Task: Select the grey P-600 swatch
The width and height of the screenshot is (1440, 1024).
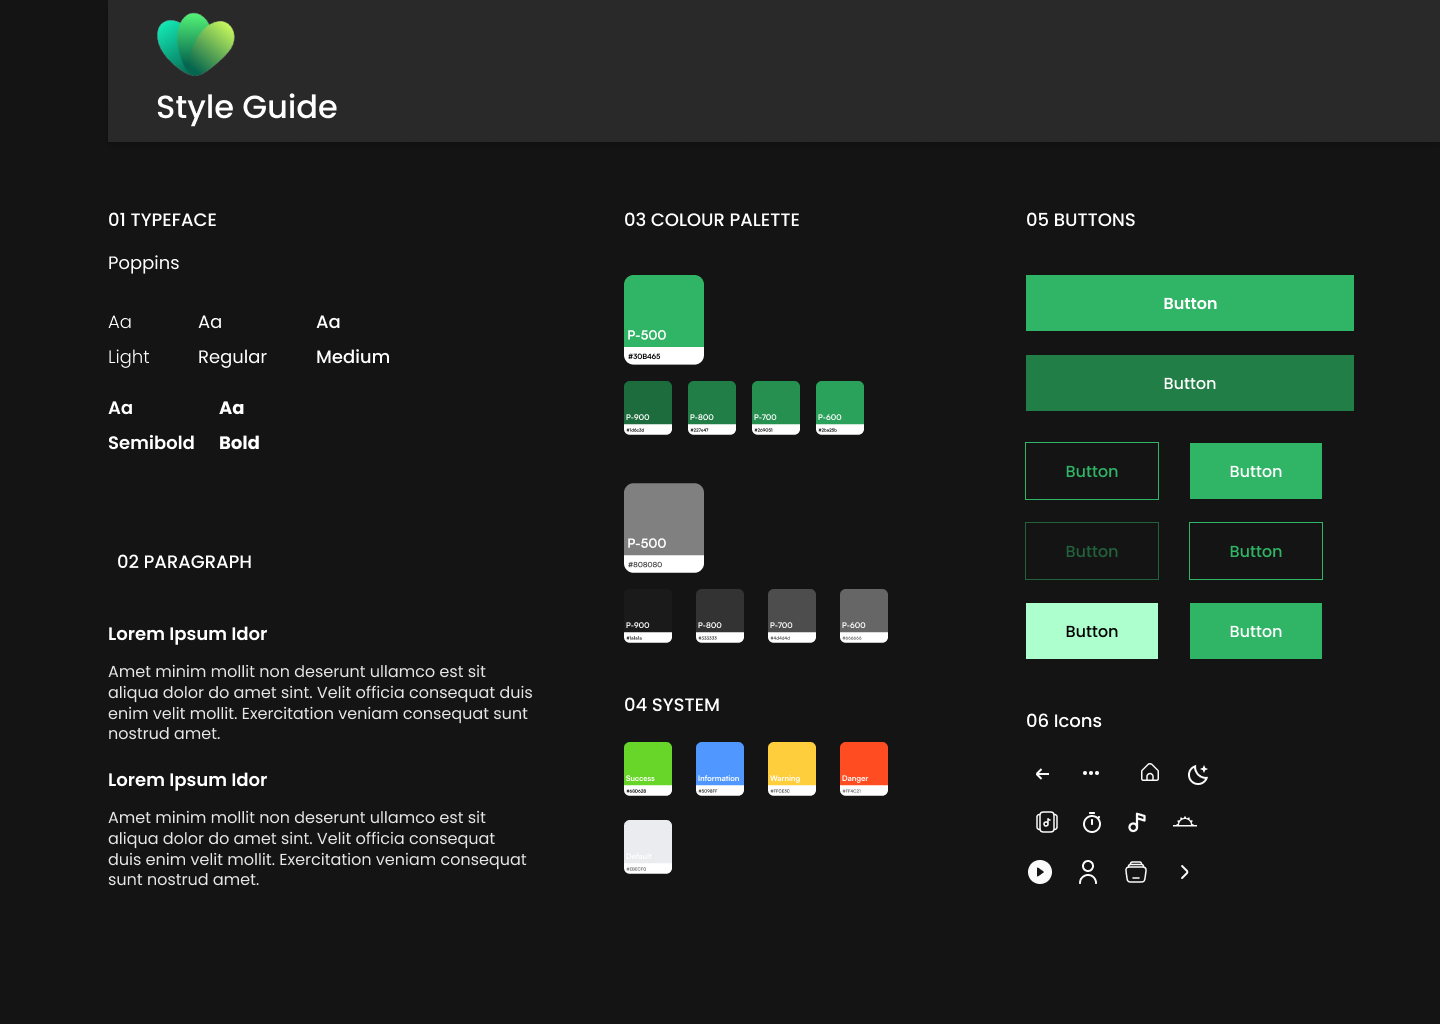Action: point(864,616)
